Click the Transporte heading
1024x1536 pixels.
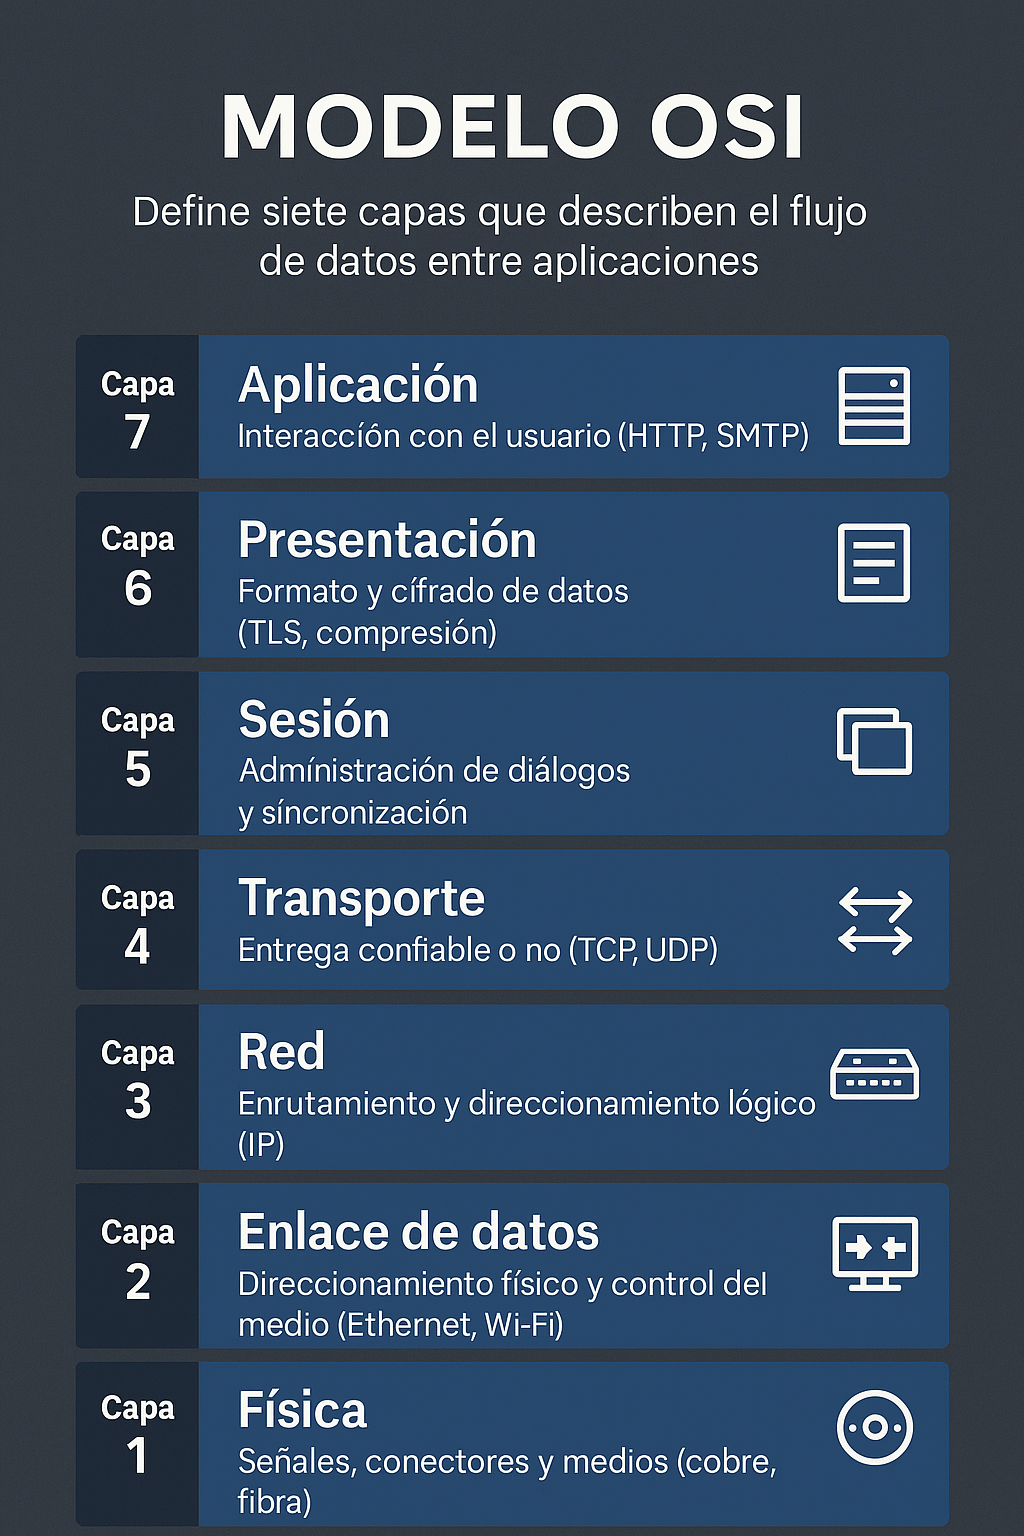pyautogui.click(x=361, y=898)
